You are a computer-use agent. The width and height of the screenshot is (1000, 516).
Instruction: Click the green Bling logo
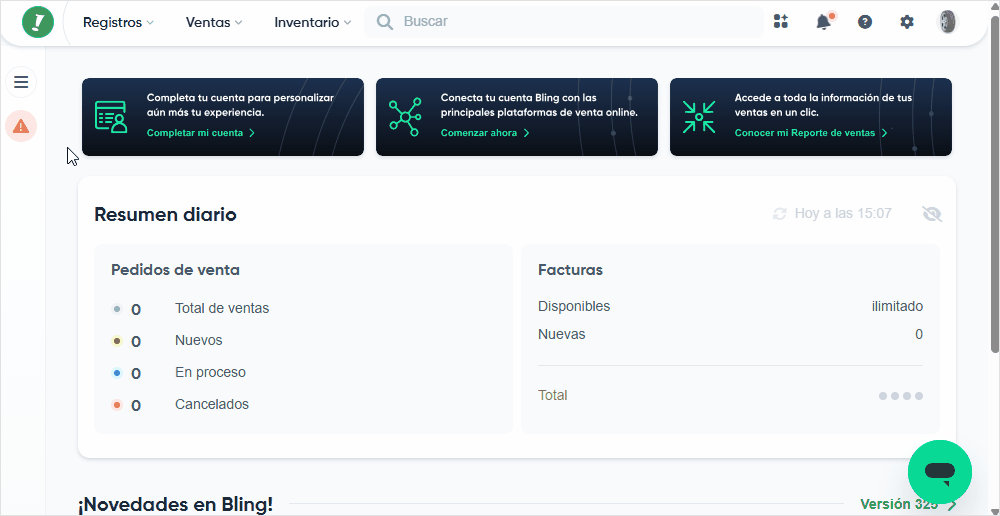38,22
